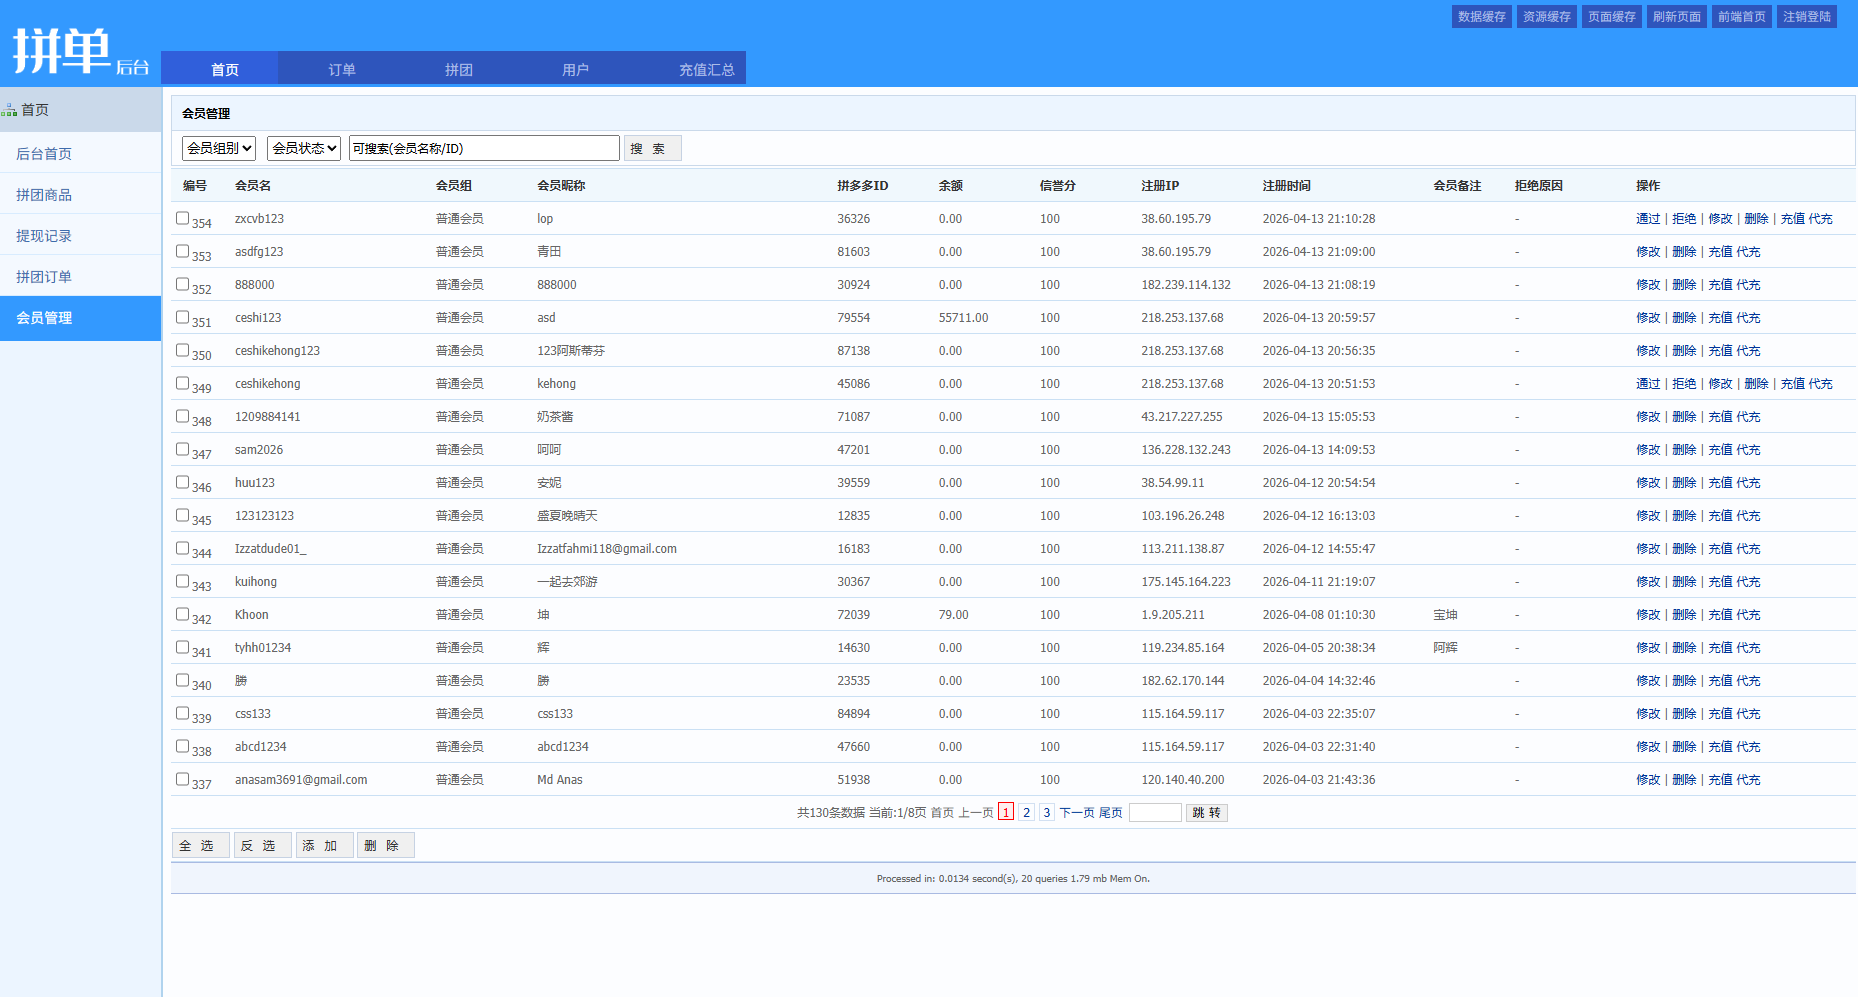
Task: Expand the 会员状态 dropdown
Action: (304, 148)
